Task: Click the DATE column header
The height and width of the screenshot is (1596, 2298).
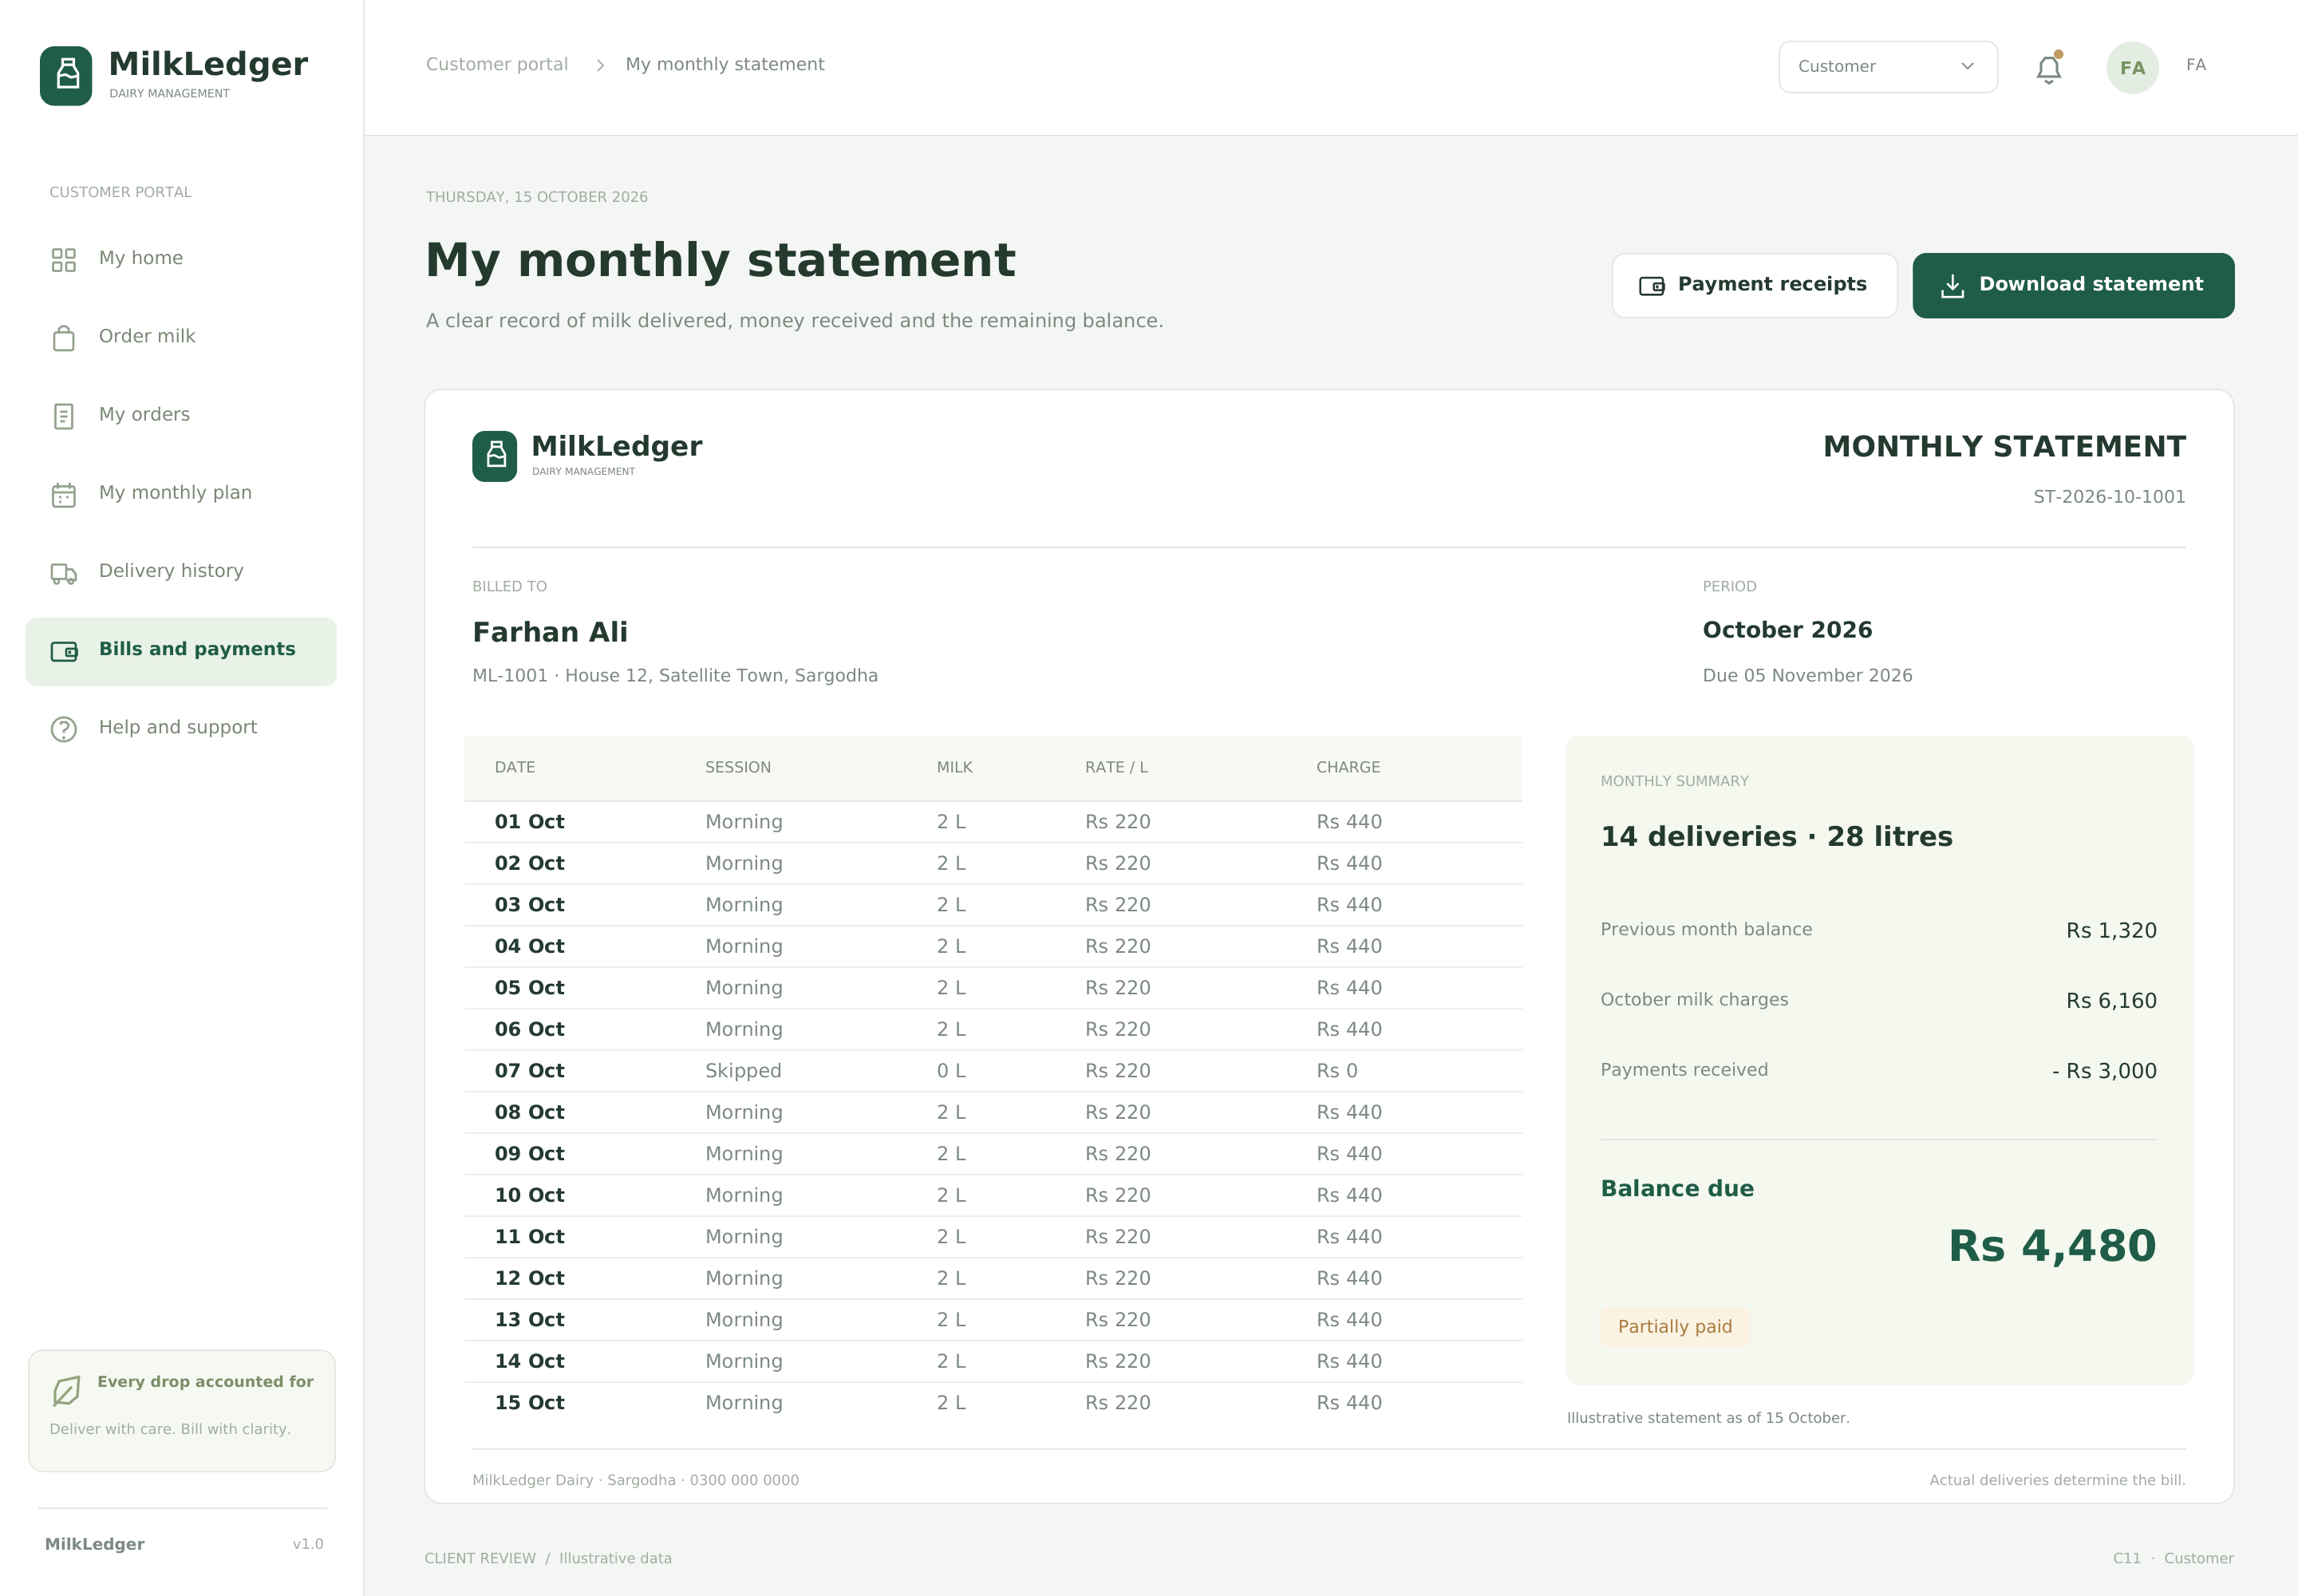Action: click(x=515, y=768)
